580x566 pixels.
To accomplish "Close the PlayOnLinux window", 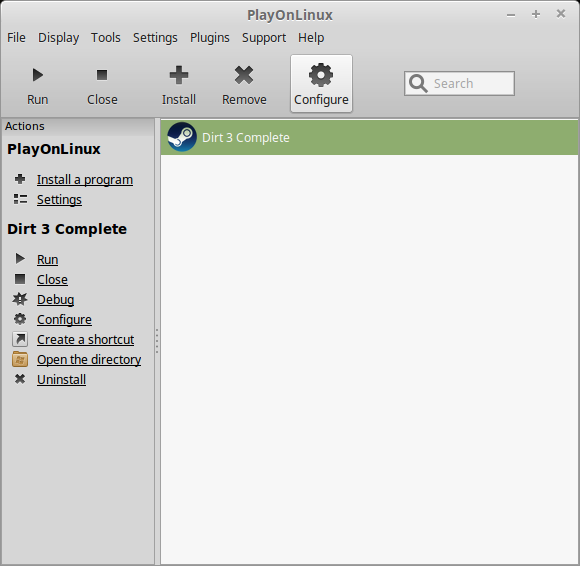I will (561, 14).
